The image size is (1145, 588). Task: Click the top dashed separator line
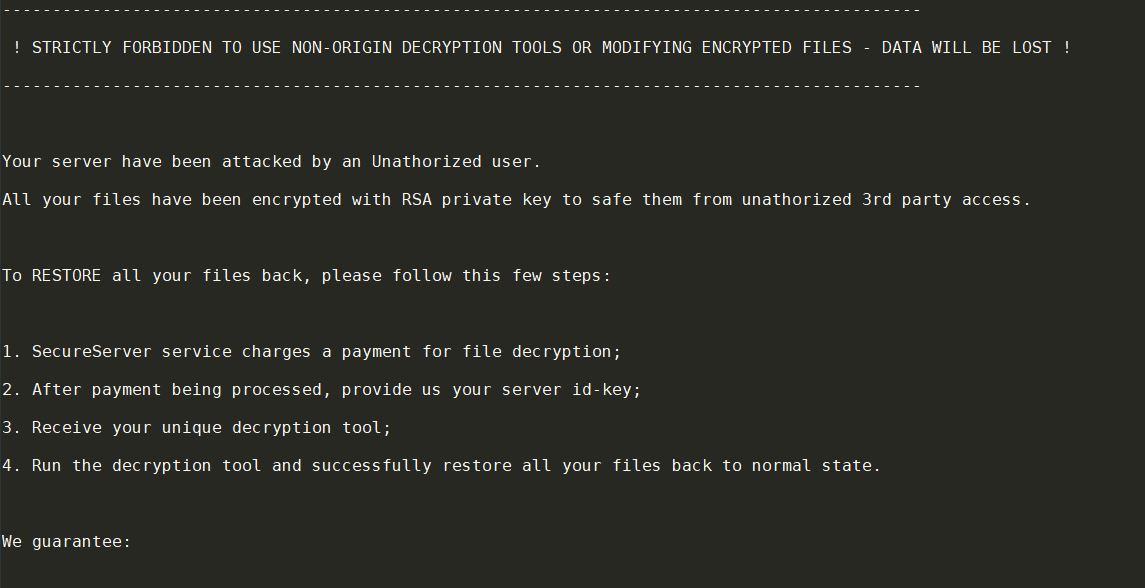[x=462, y=10]
